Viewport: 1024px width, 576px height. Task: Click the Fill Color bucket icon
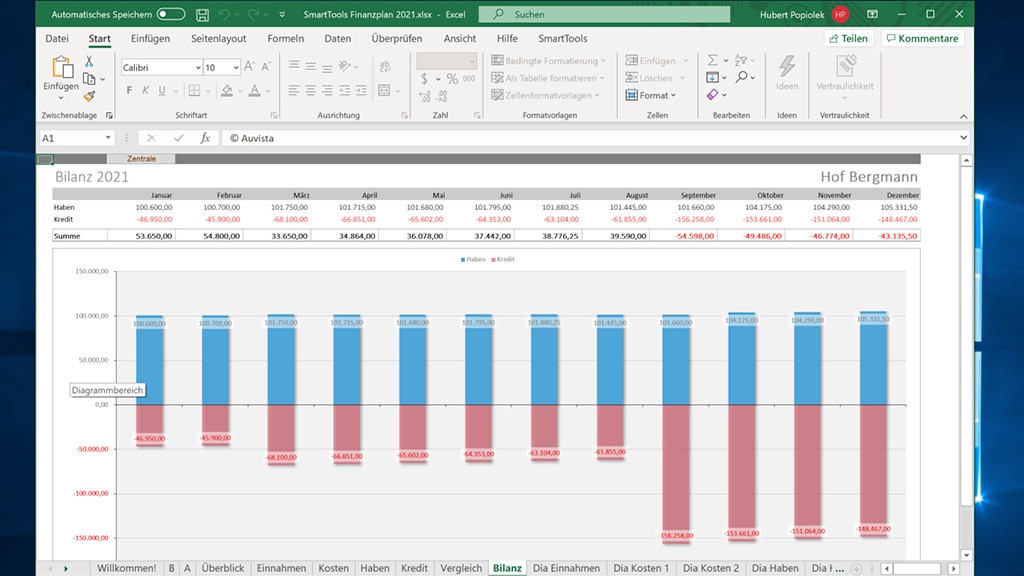226,90
